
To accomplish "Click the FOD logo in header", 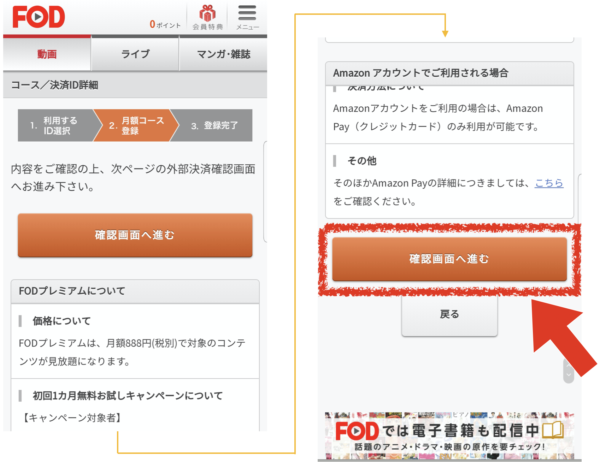I will point(39,17).
